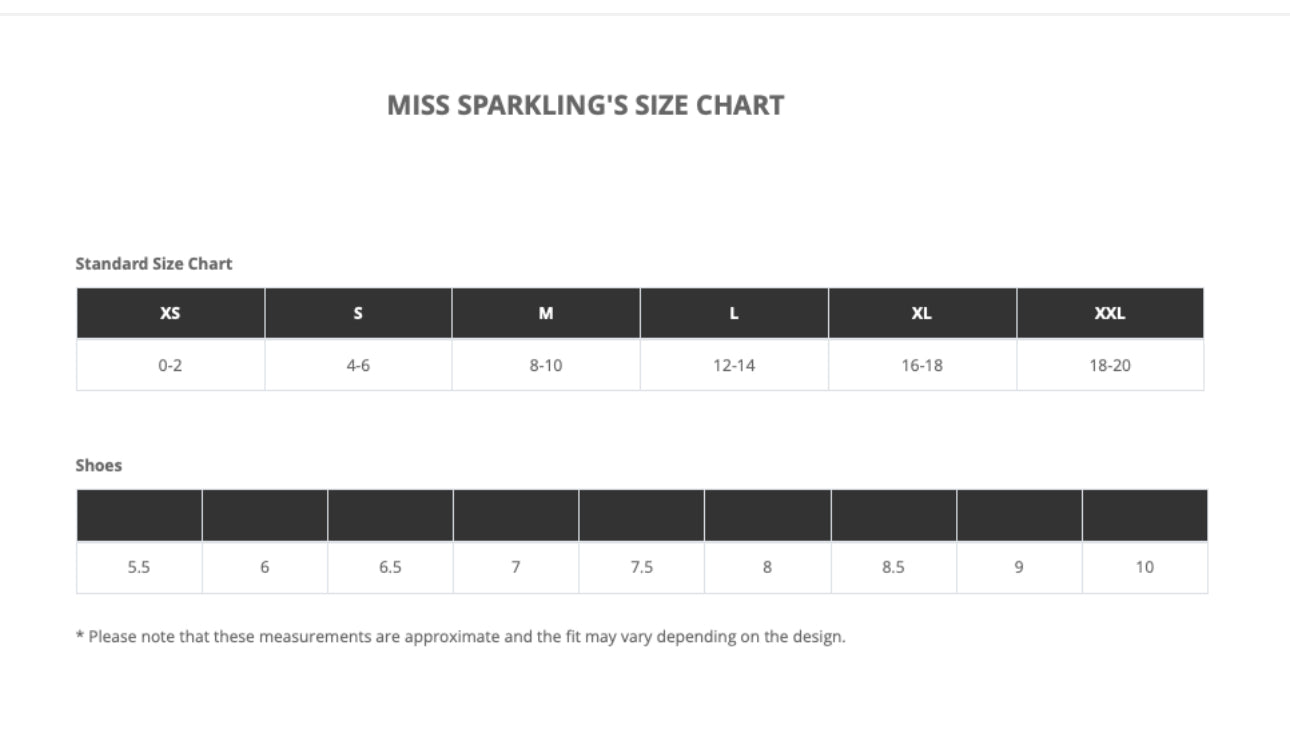Select the 4-6 size range cell
The height and width of the screenshot is (741, 1290).
click(x=358, y=365)
